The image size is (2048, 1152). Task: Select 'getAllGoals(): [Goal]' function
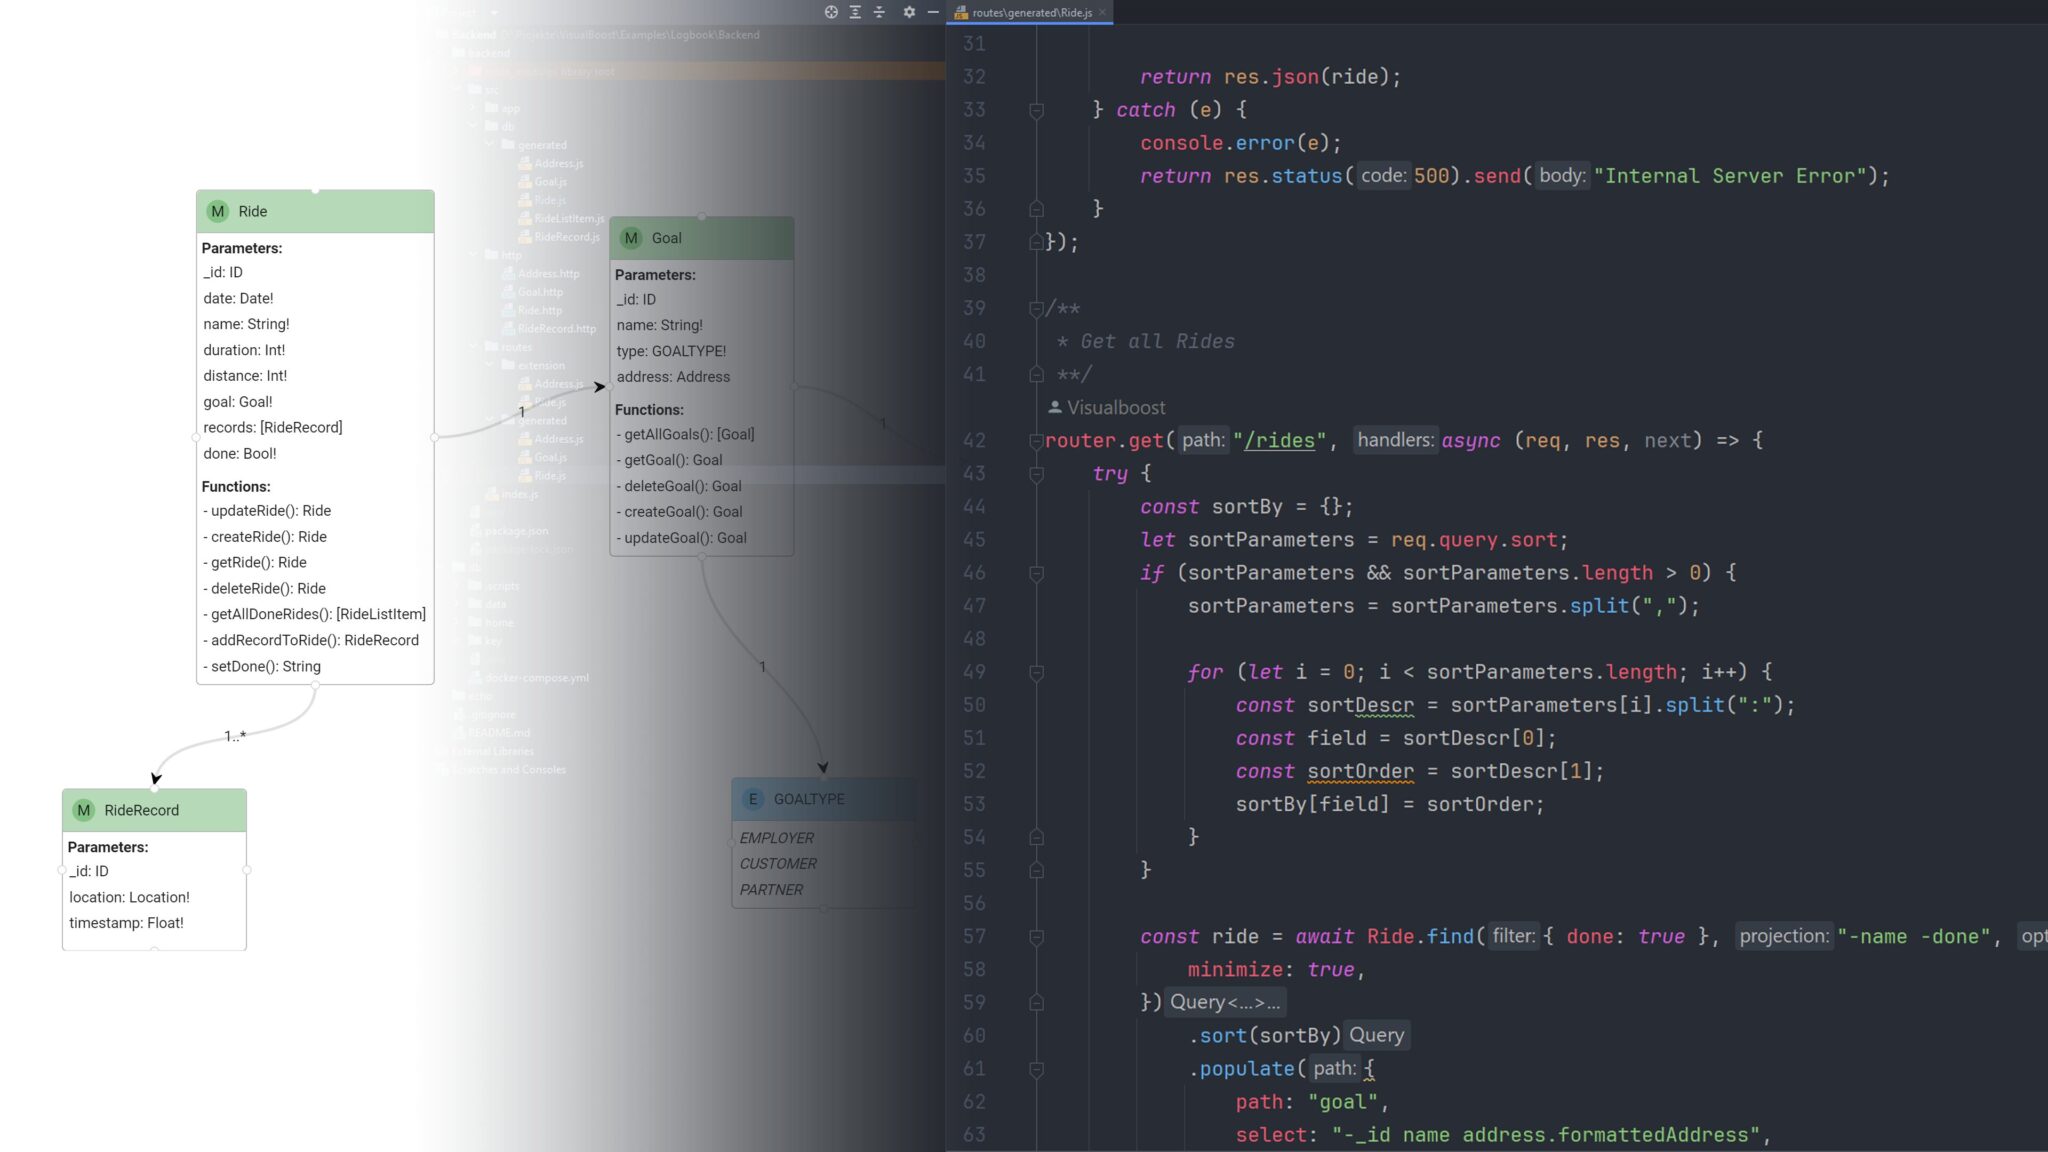tap(685, 434)
